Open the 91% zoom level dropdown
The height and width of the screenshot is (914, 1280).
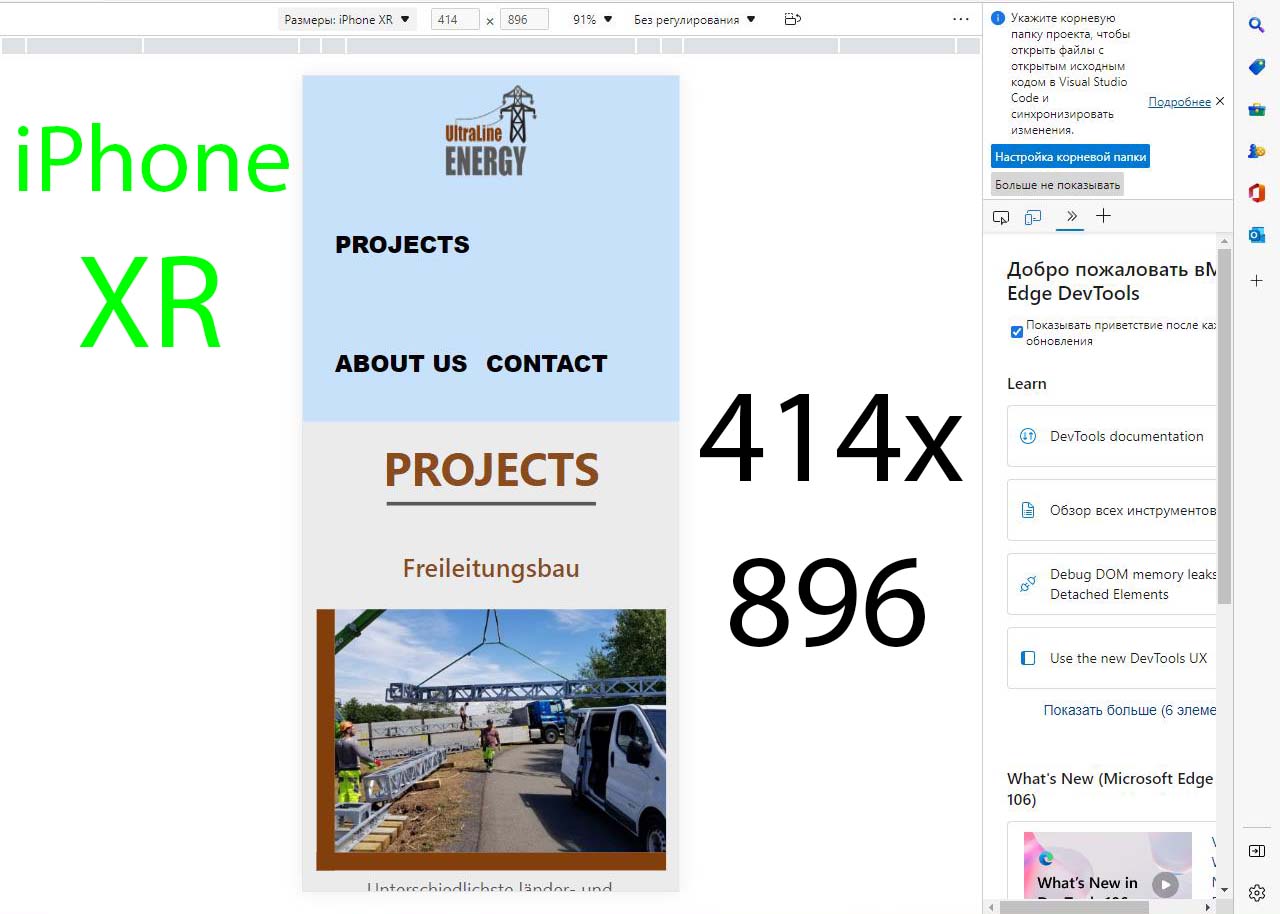[592, 19]
